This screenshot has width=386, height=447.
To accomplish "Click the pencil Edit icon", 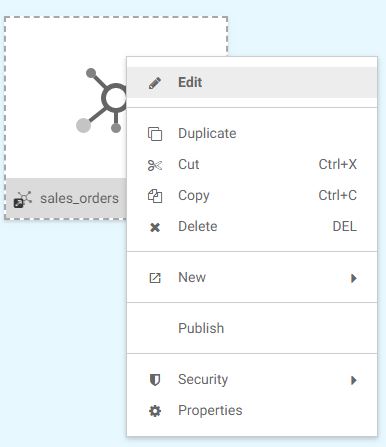I will [155, 83].
